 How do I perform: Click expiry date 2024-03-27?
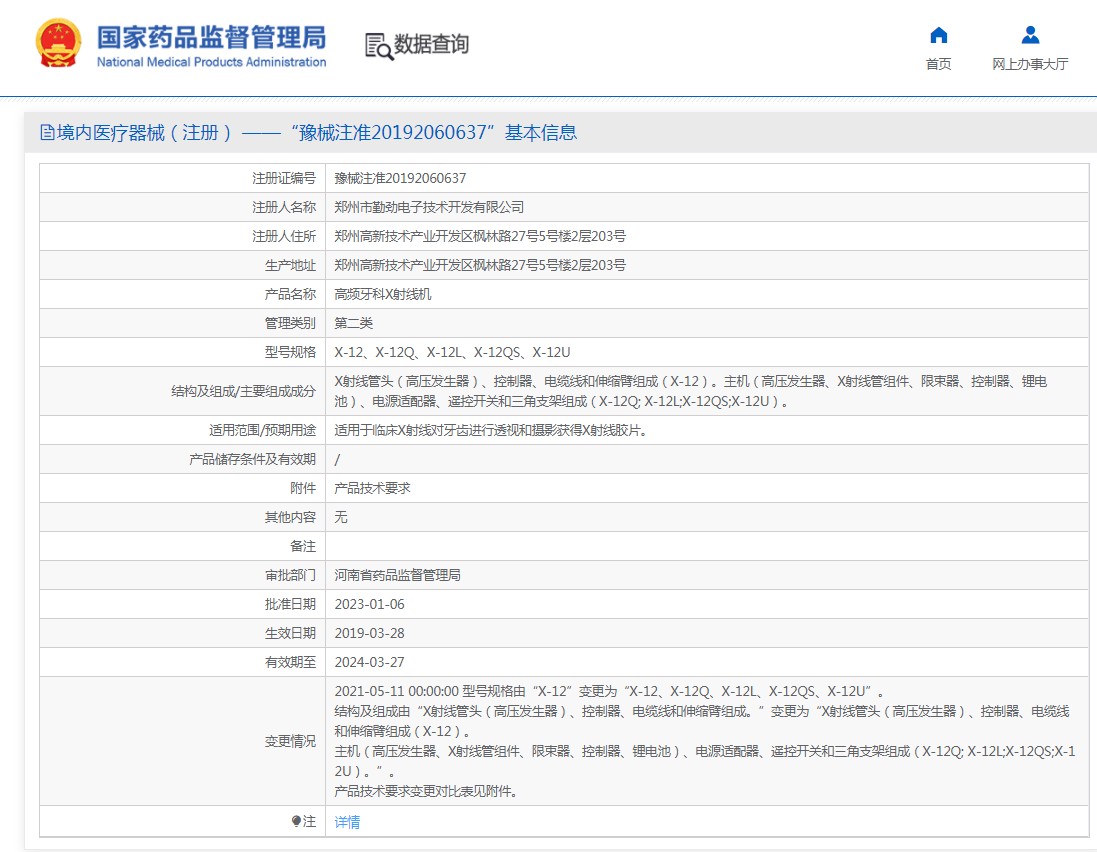point(369,662)
